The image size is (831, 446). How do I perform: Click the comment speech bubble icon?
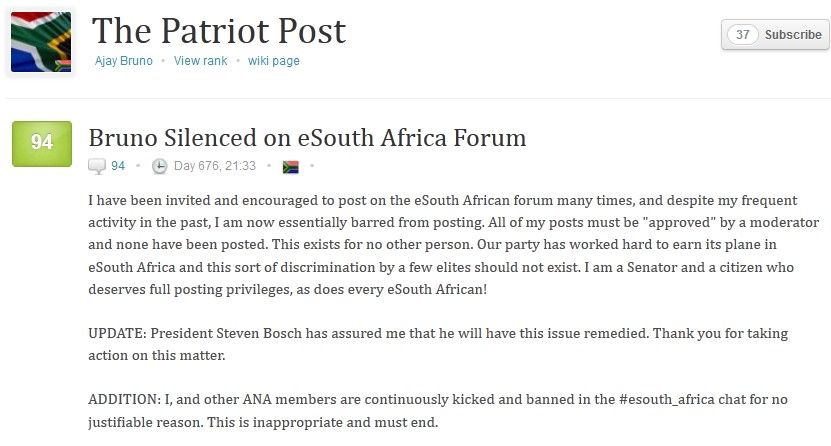tap(97, 166)
